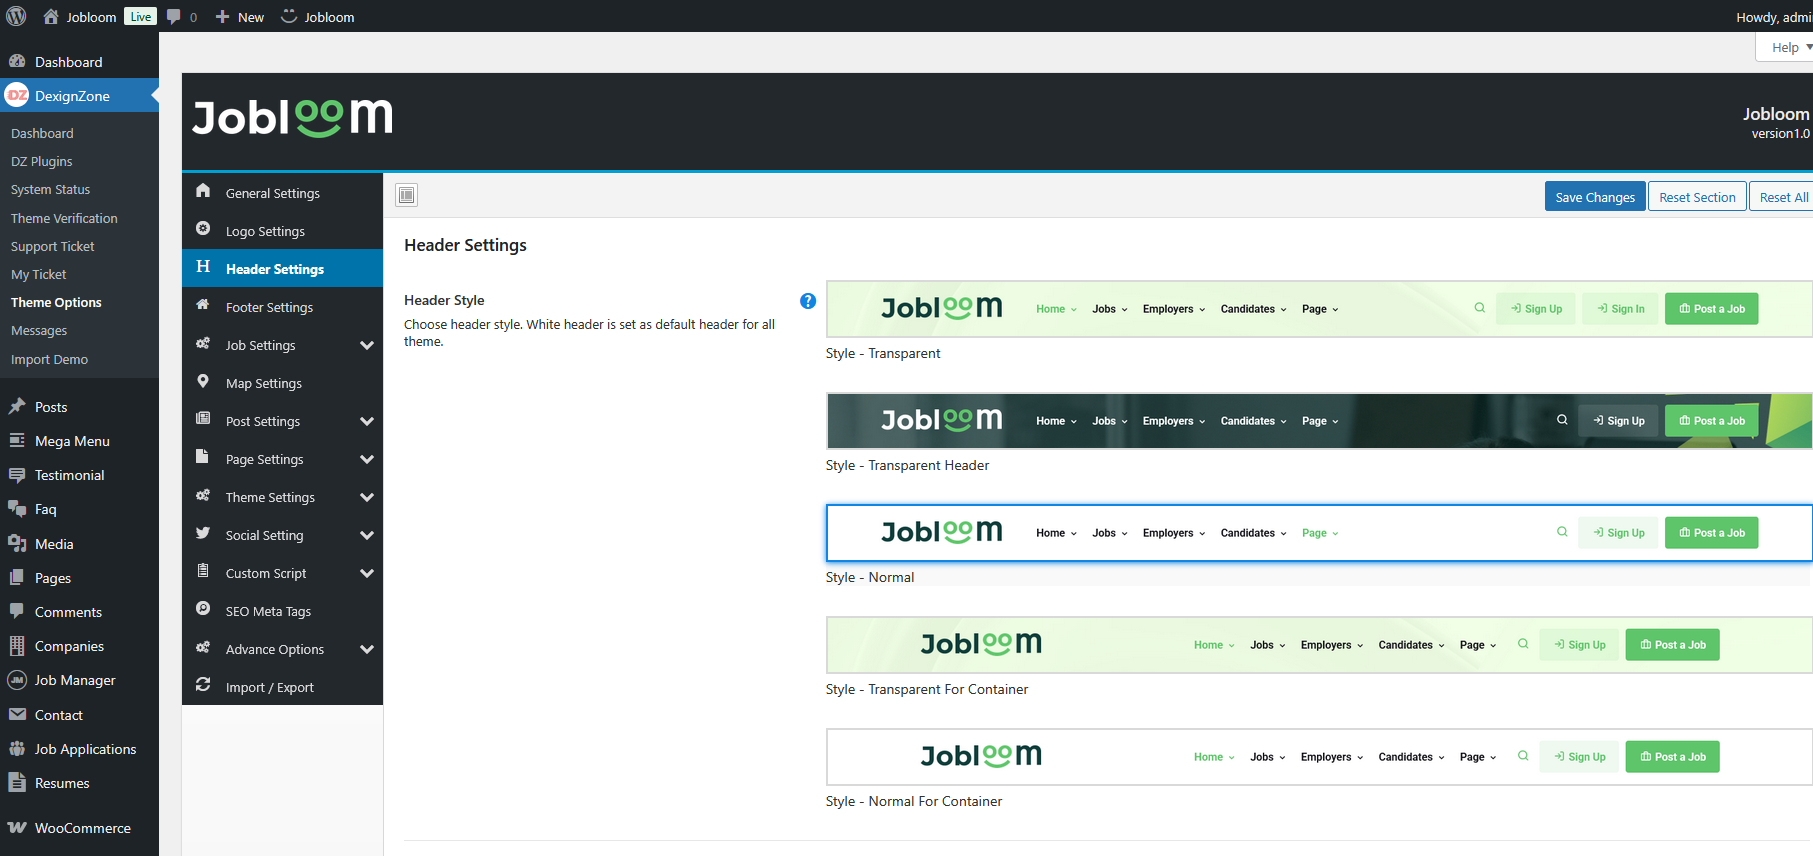The image size is (1813, 856).
Task: Select the Transparent Header dark style image
Action: (1318, 421)
